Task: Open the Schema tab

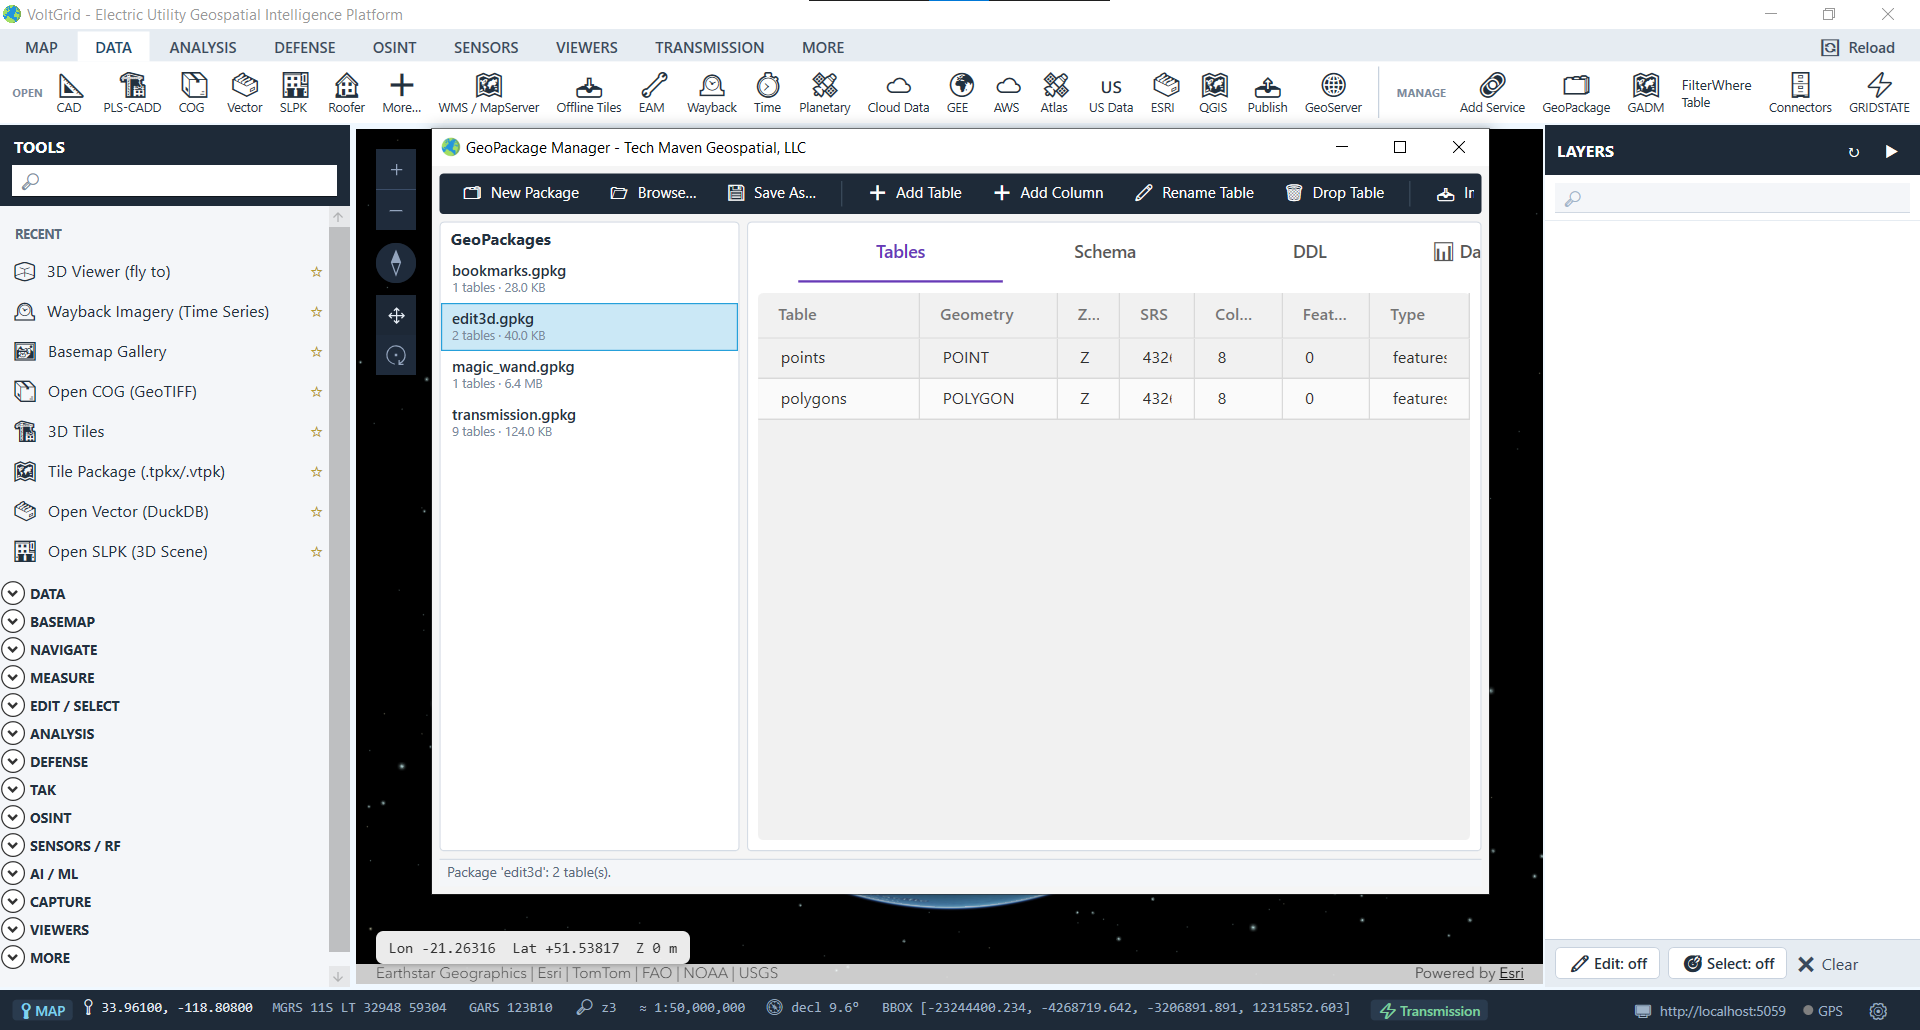Action: (x=1105, y=252)
